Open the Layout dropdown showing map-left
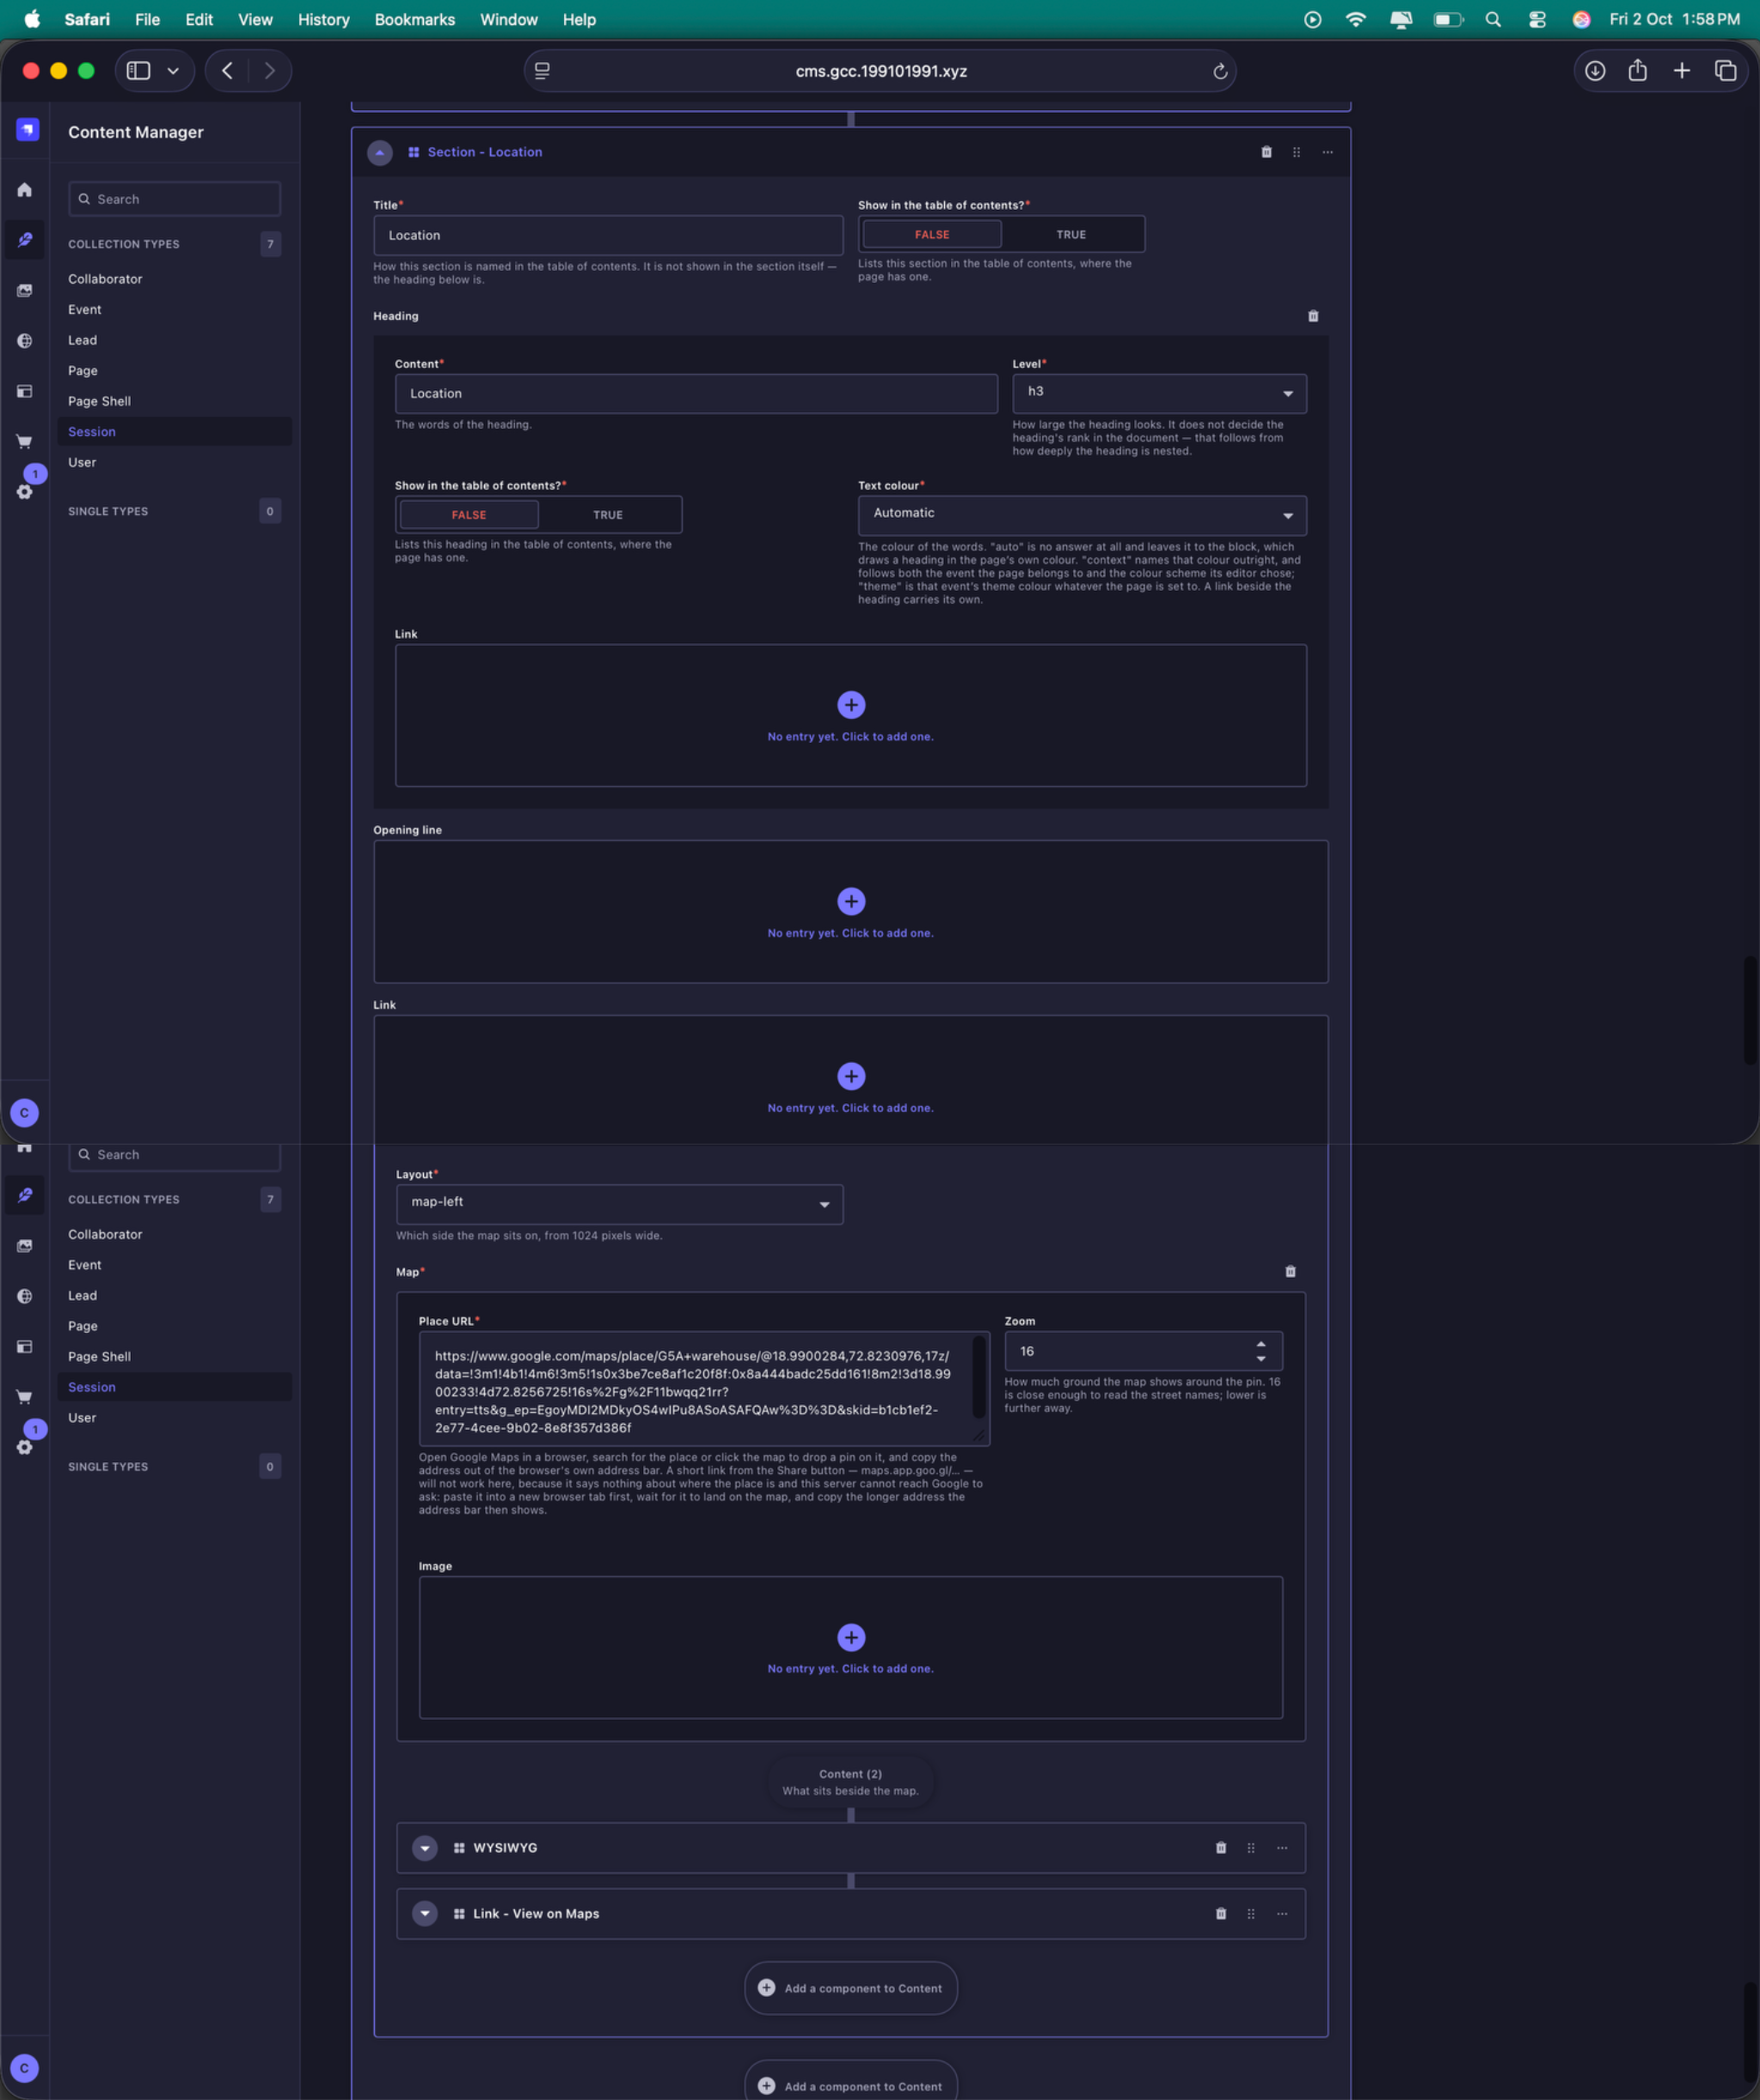Viewport: 1760px width, 2100px height. [x=620, y=1204]
